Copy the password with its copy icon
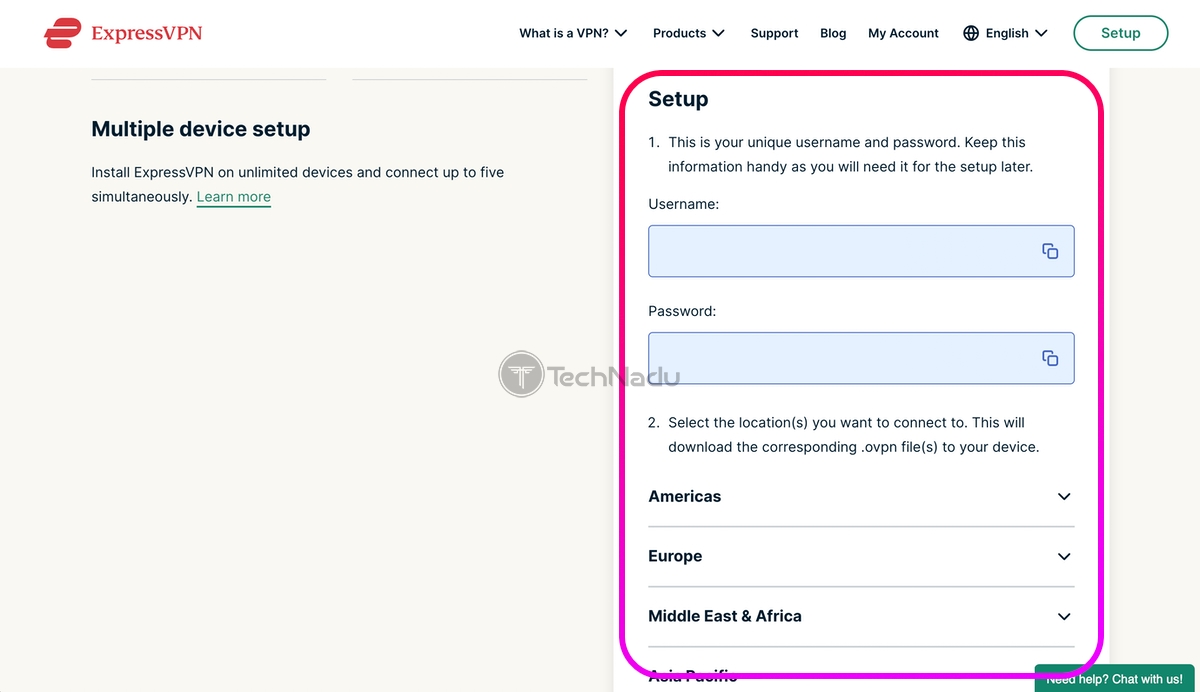 (1050, 358)
